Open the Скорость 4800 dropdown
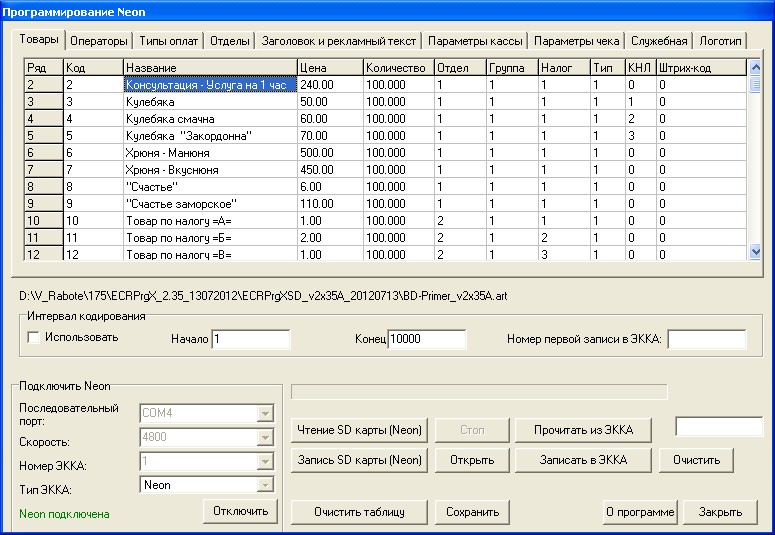The image size is (775, 535). click(265, 437)
